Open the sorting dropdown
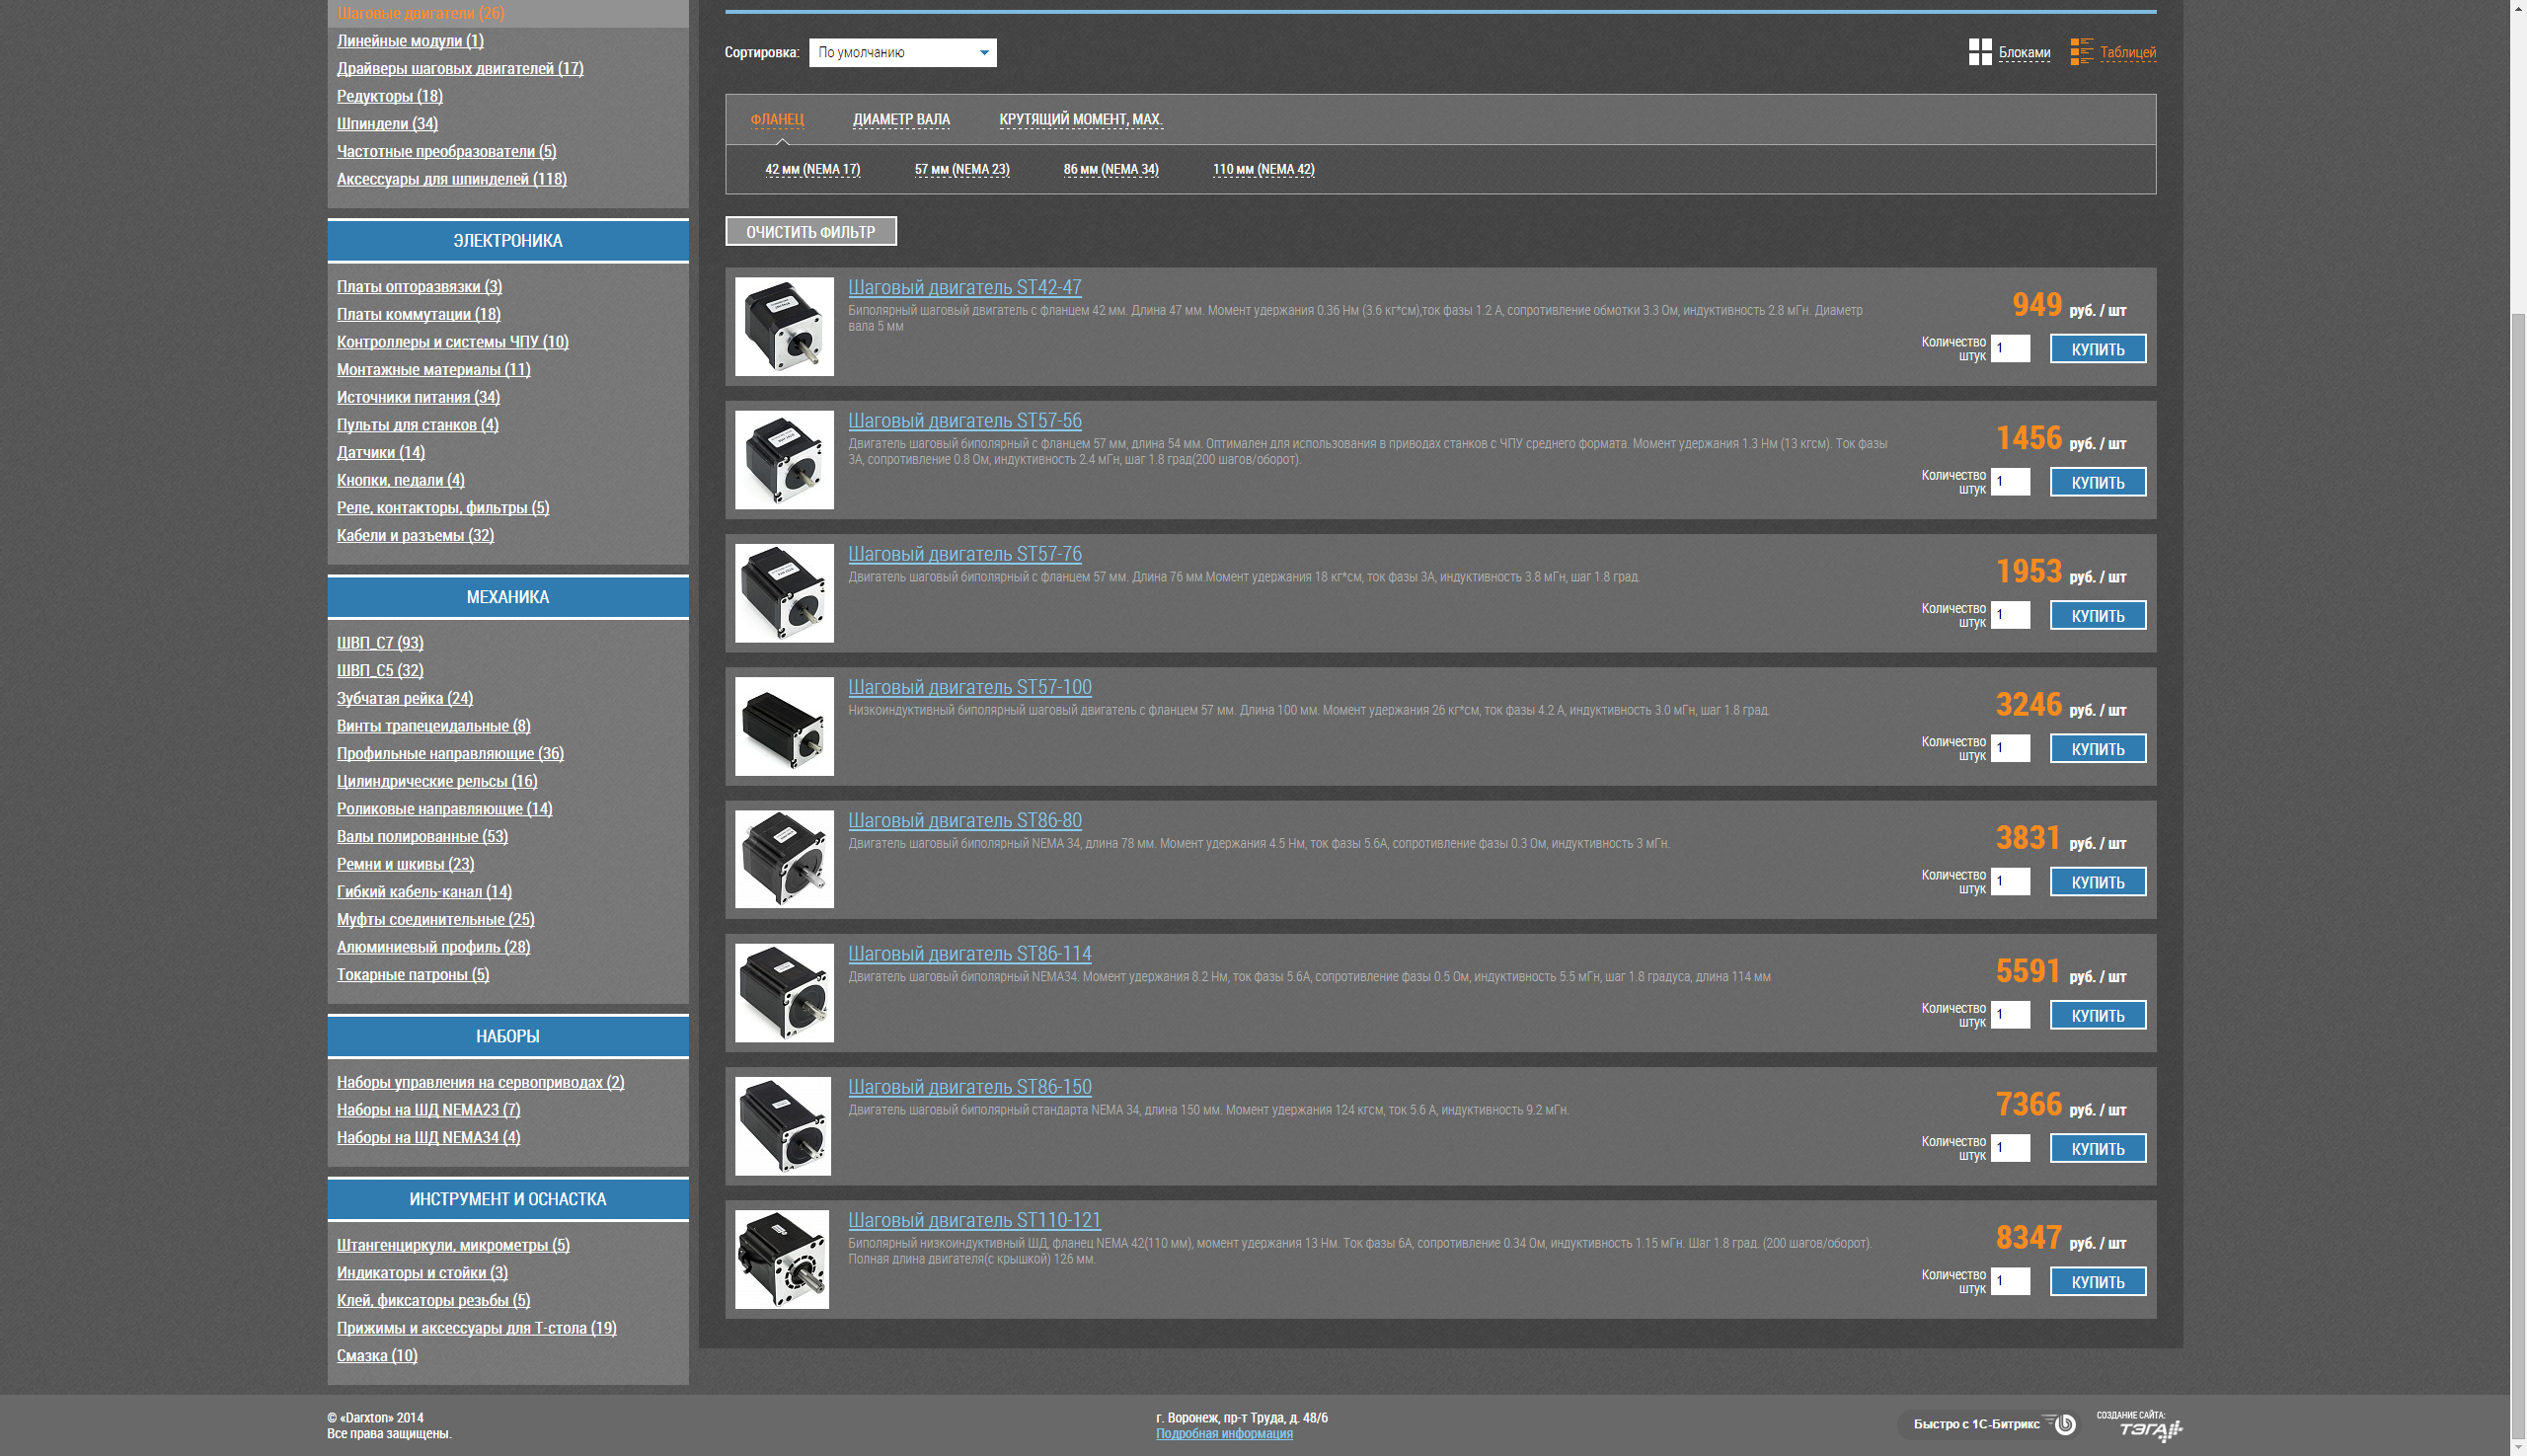The image size is (2527, 1456). (x=902, y=52)
